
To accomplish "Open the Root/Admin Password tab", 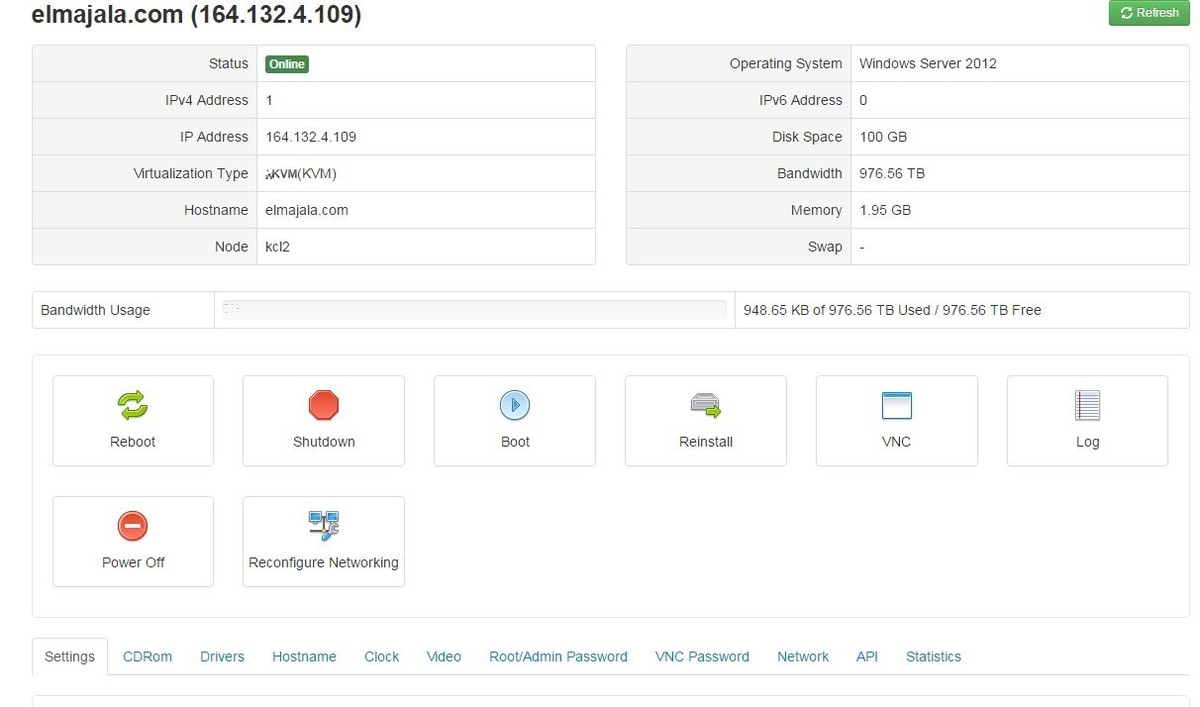I will coord(558,657).
